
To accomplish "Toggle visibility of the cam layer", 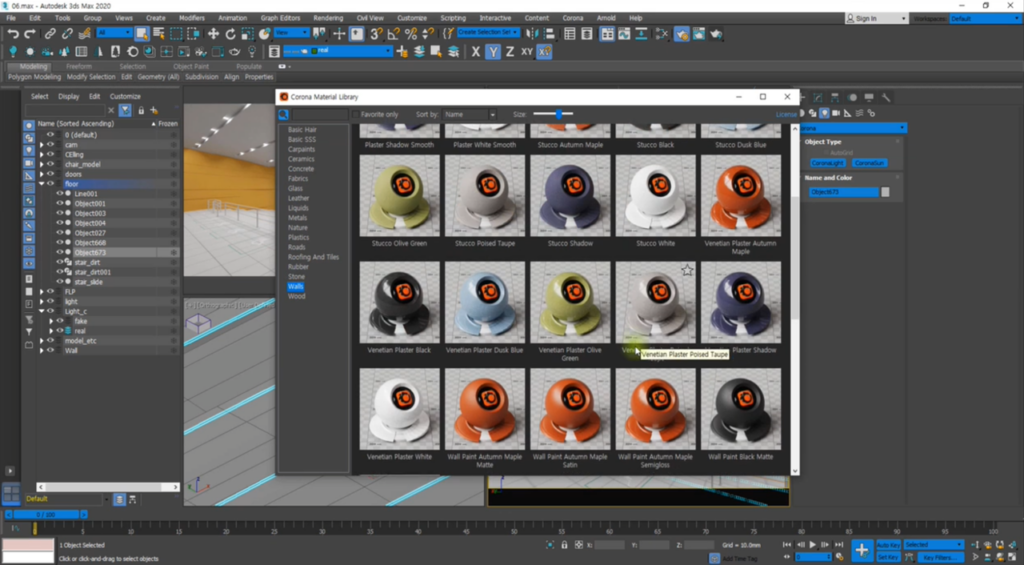I will pos(50,144).
